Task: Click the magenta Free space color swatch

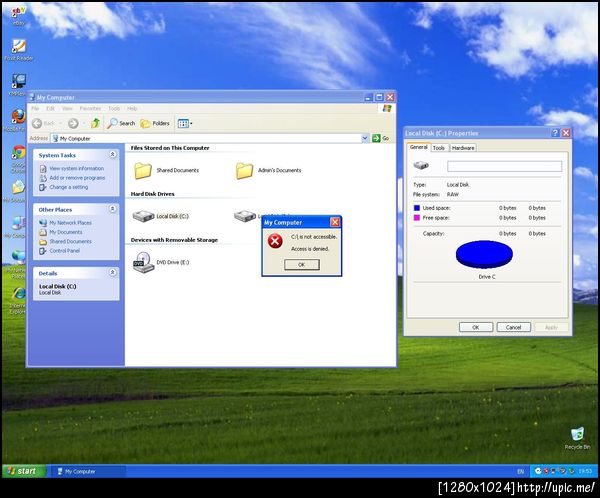Action: coord(417,217)
